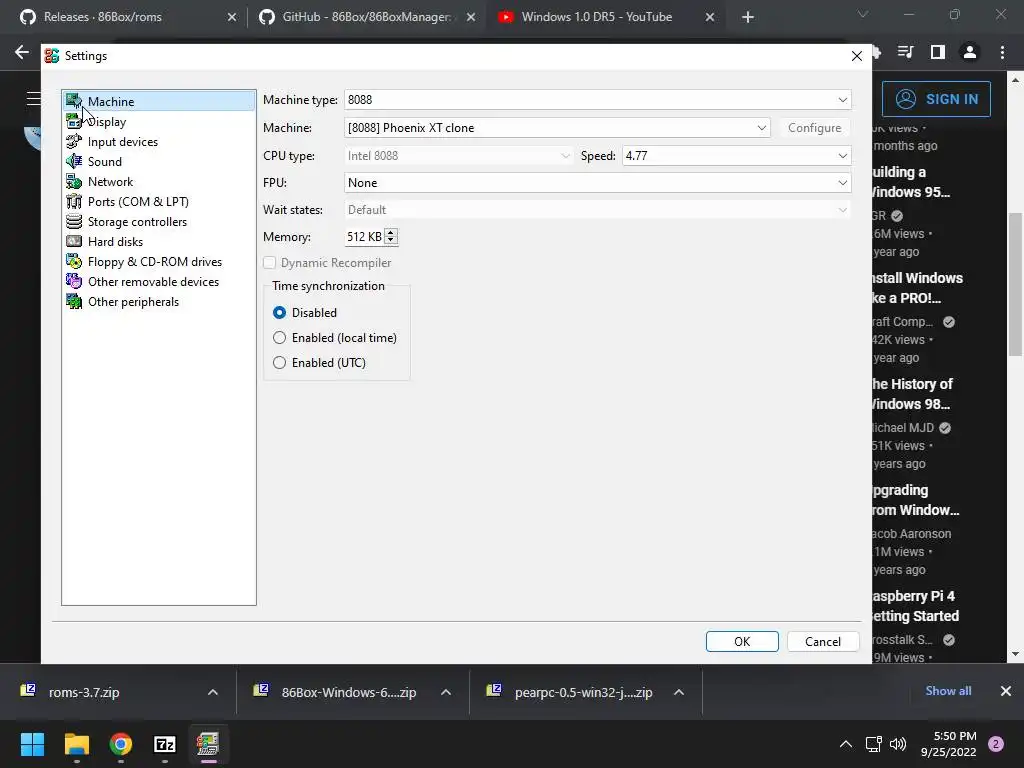The width and height of the screenshot is (1024, 768).
Task: Switch to Chrome in the taskbar
Action: coord(121,744)
